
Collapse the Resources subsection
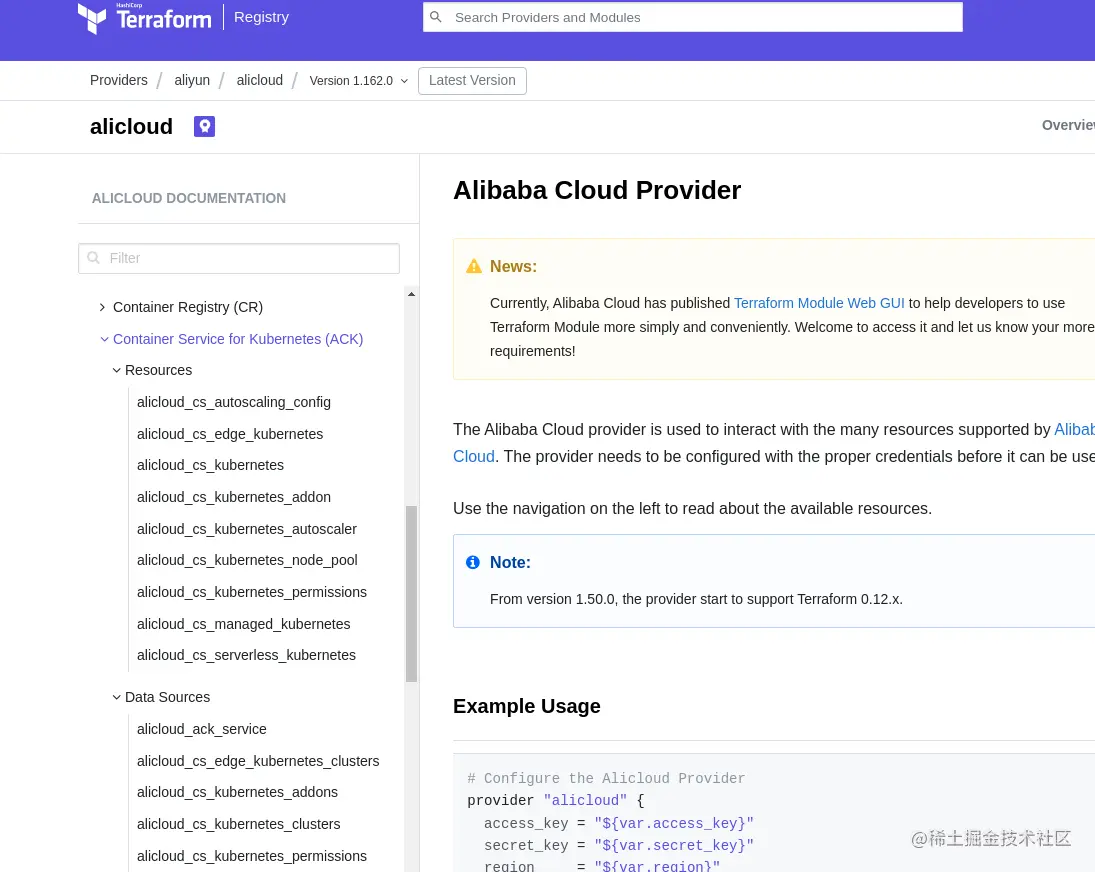(117, 370)
